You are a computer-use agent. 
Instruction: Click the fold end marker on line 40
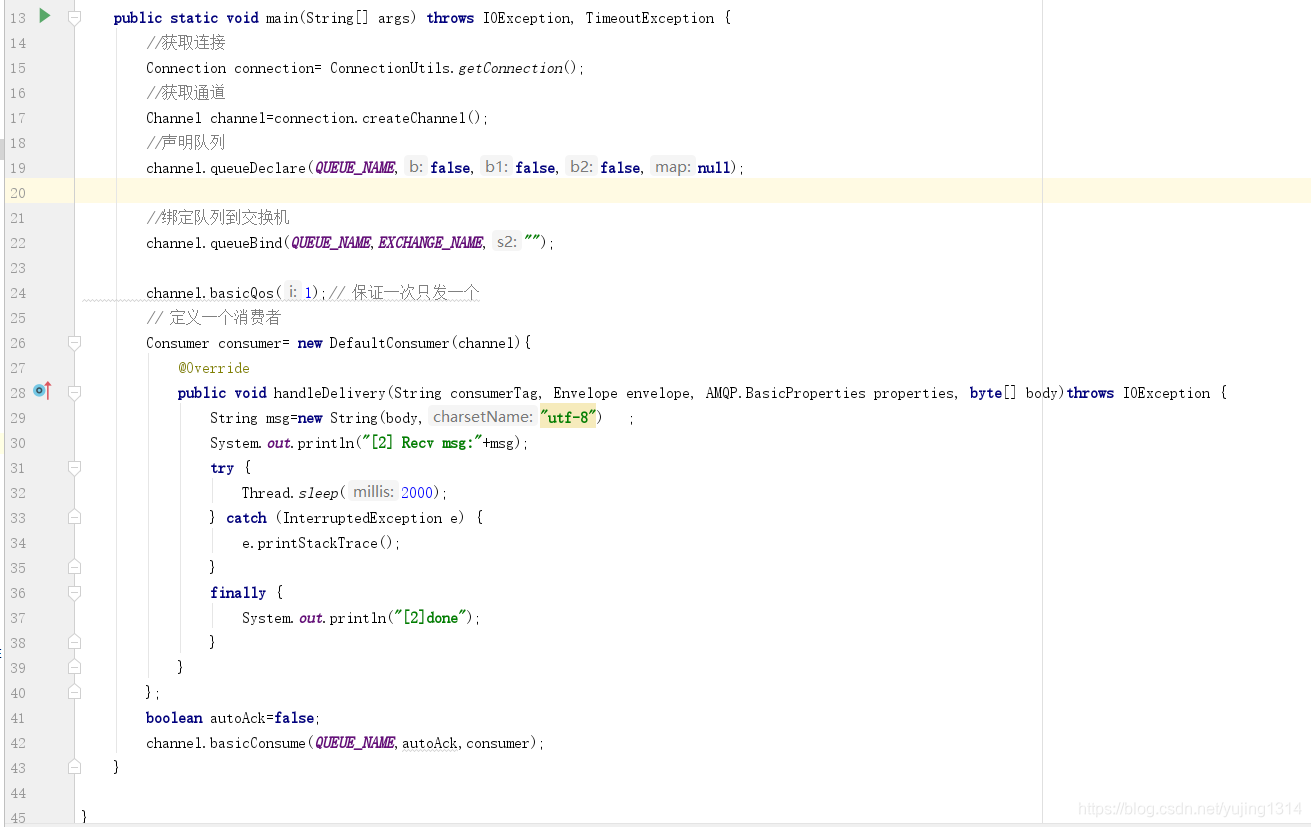pyautogui.click(x=74, y=692)
